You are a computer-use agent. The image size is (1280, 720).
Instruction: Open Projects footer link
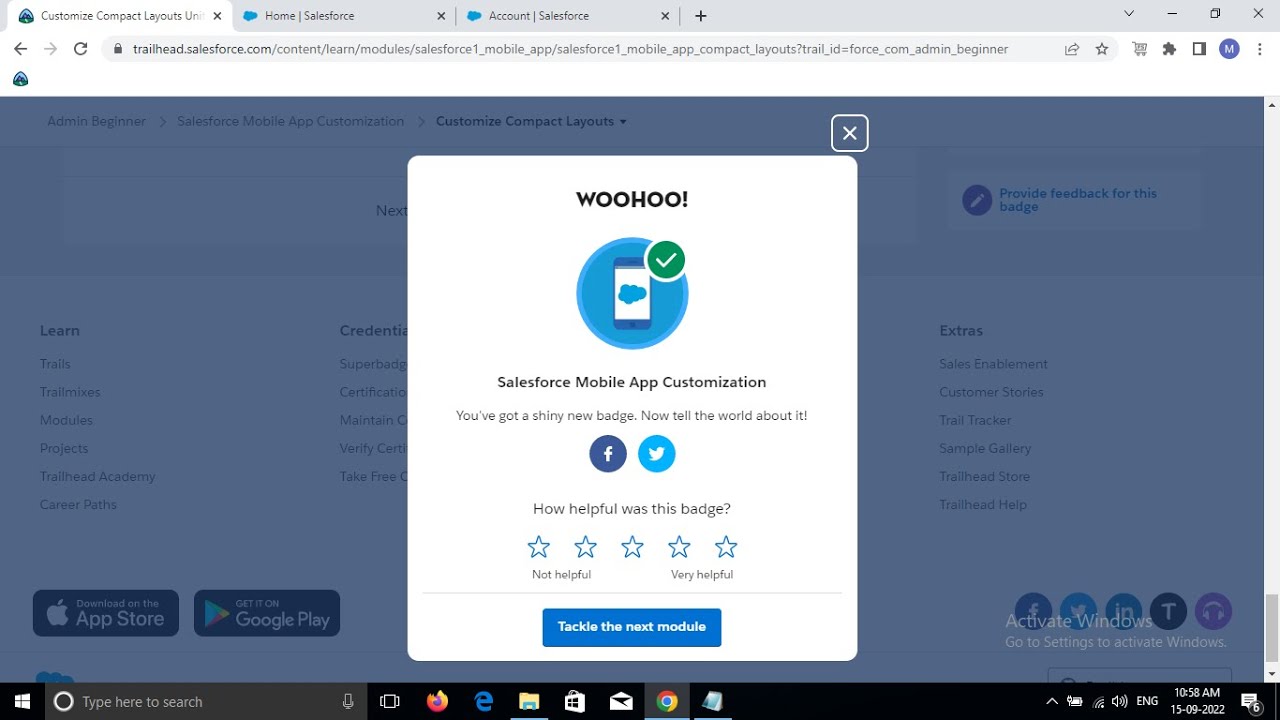[x=64, y=448]
